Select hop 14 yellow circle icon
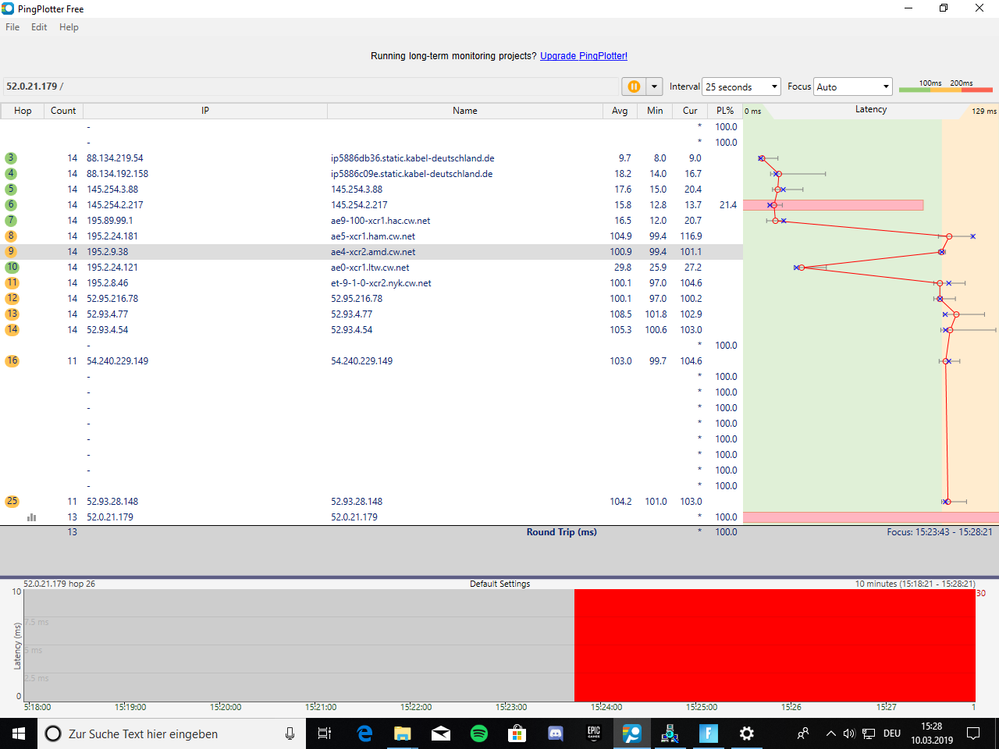The width and height of the screenshot is (999, 749). coord(11,329)
